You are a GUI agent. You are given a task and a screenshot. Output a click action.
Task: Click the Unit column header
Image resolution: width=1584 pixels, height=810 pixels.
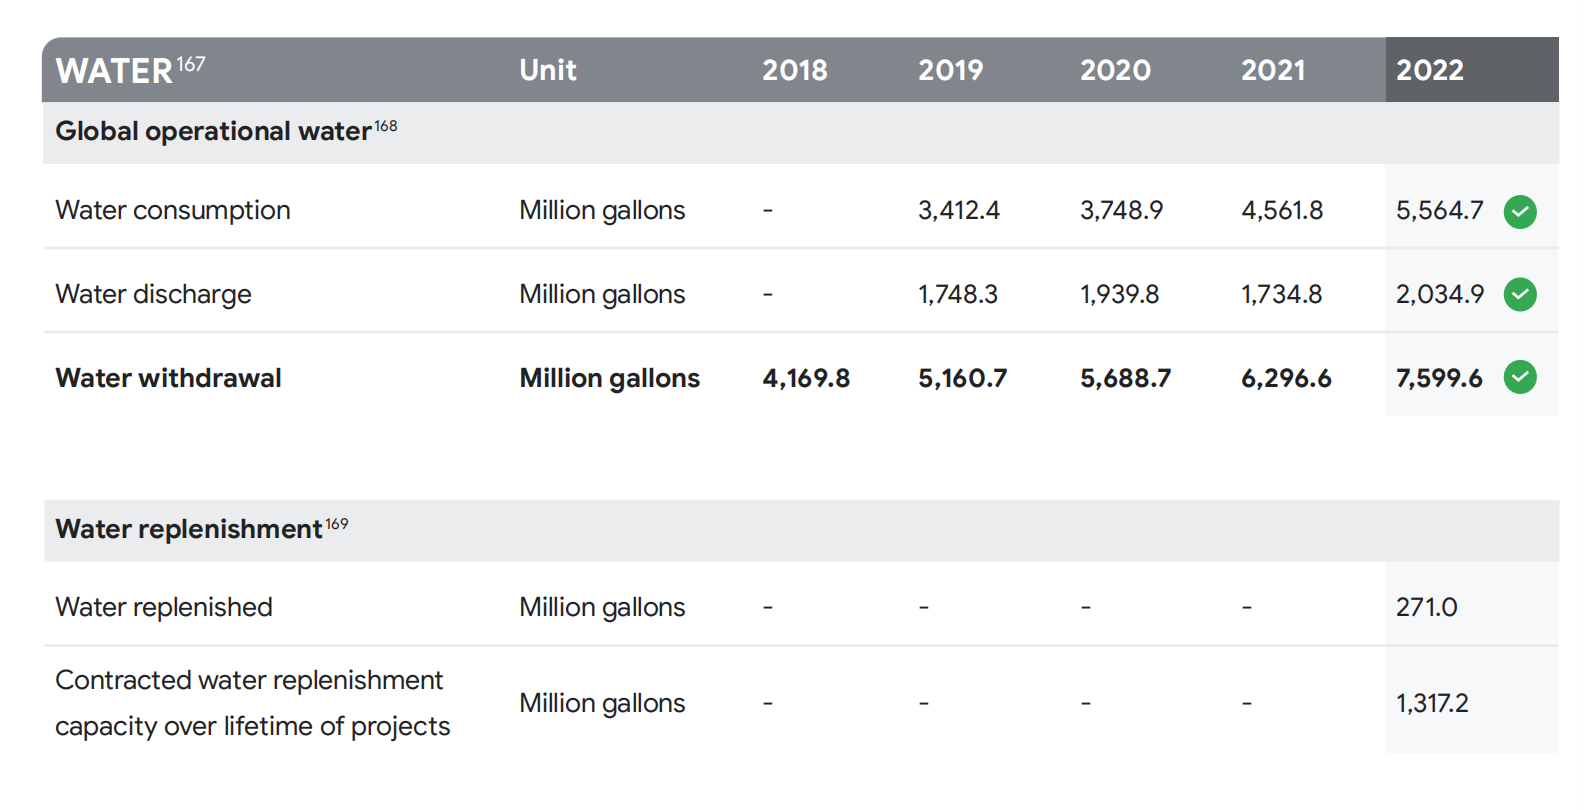tap(547, 70)
